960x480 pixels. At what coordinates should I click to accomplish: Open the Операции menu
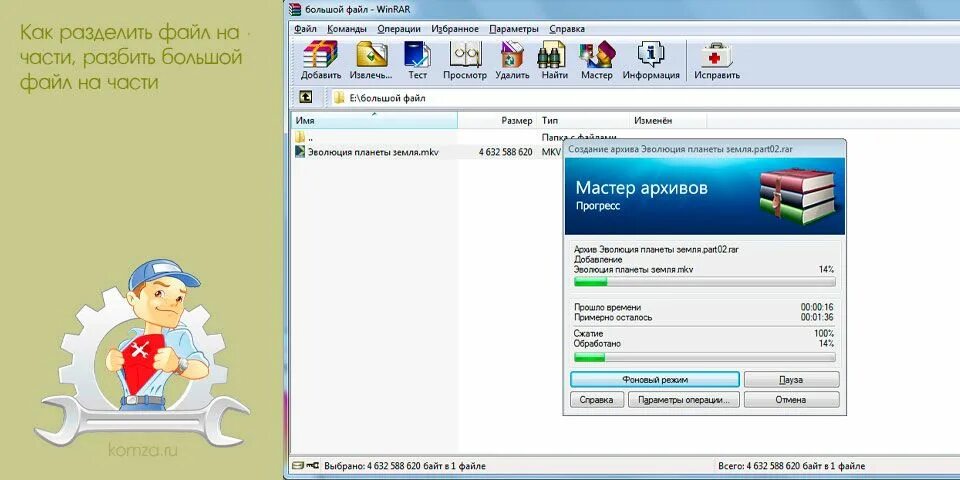399,29
